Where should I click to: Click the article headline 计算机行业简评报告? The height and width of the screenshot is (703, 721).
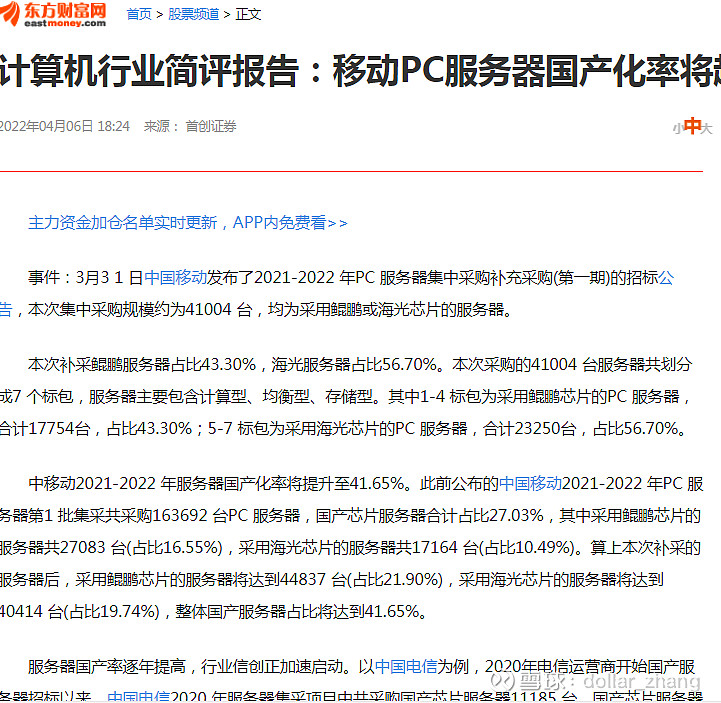tap(148, 70)
